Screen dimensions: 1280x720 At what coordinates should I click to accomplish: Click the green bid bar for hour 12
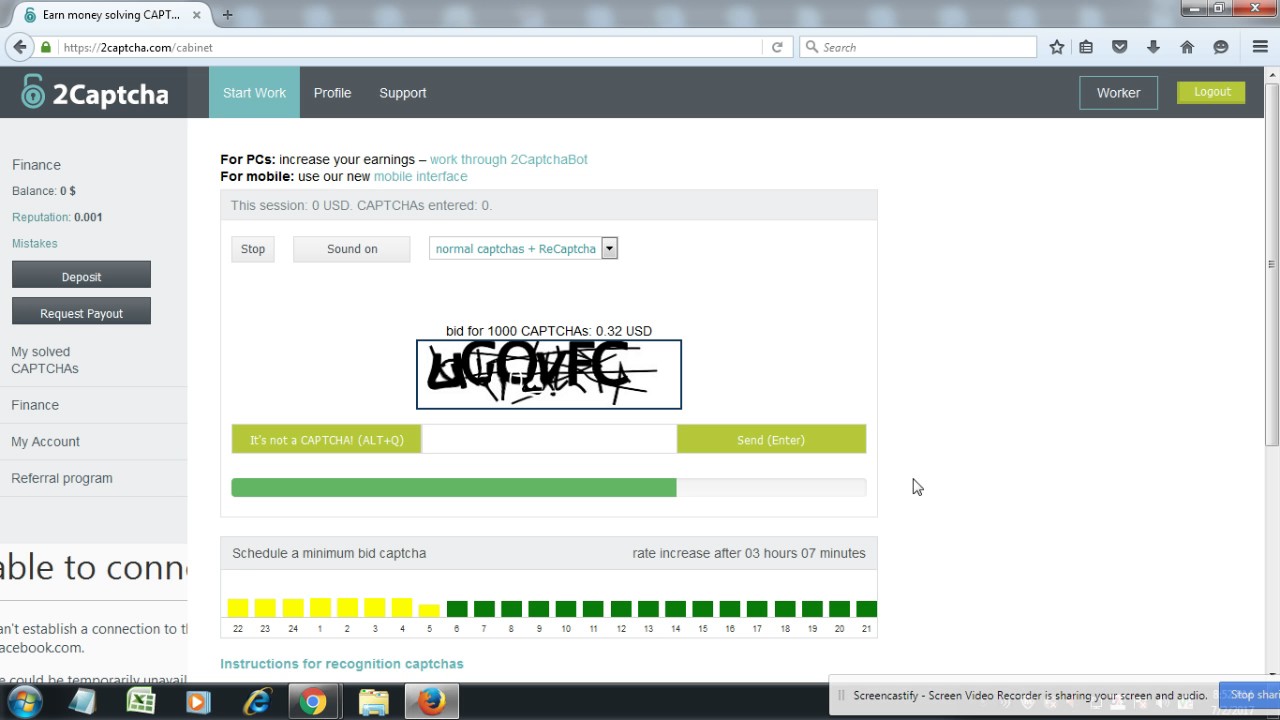click(x=621, y=609)
